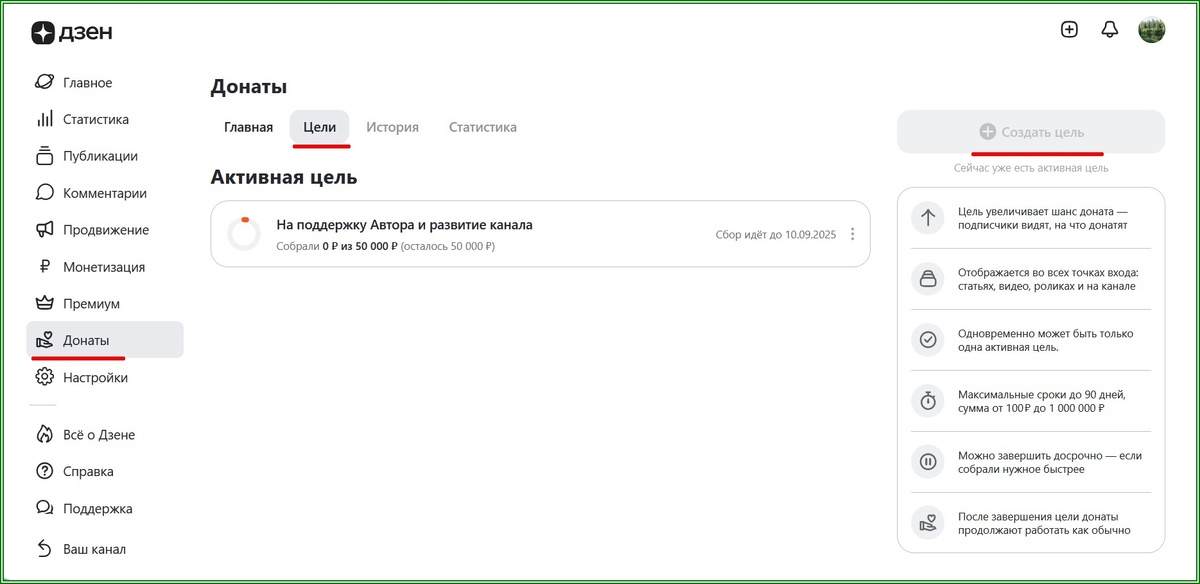
Task: Click the hand-heart icon beside Донаты in sidebar
Action: coord(44,341)
